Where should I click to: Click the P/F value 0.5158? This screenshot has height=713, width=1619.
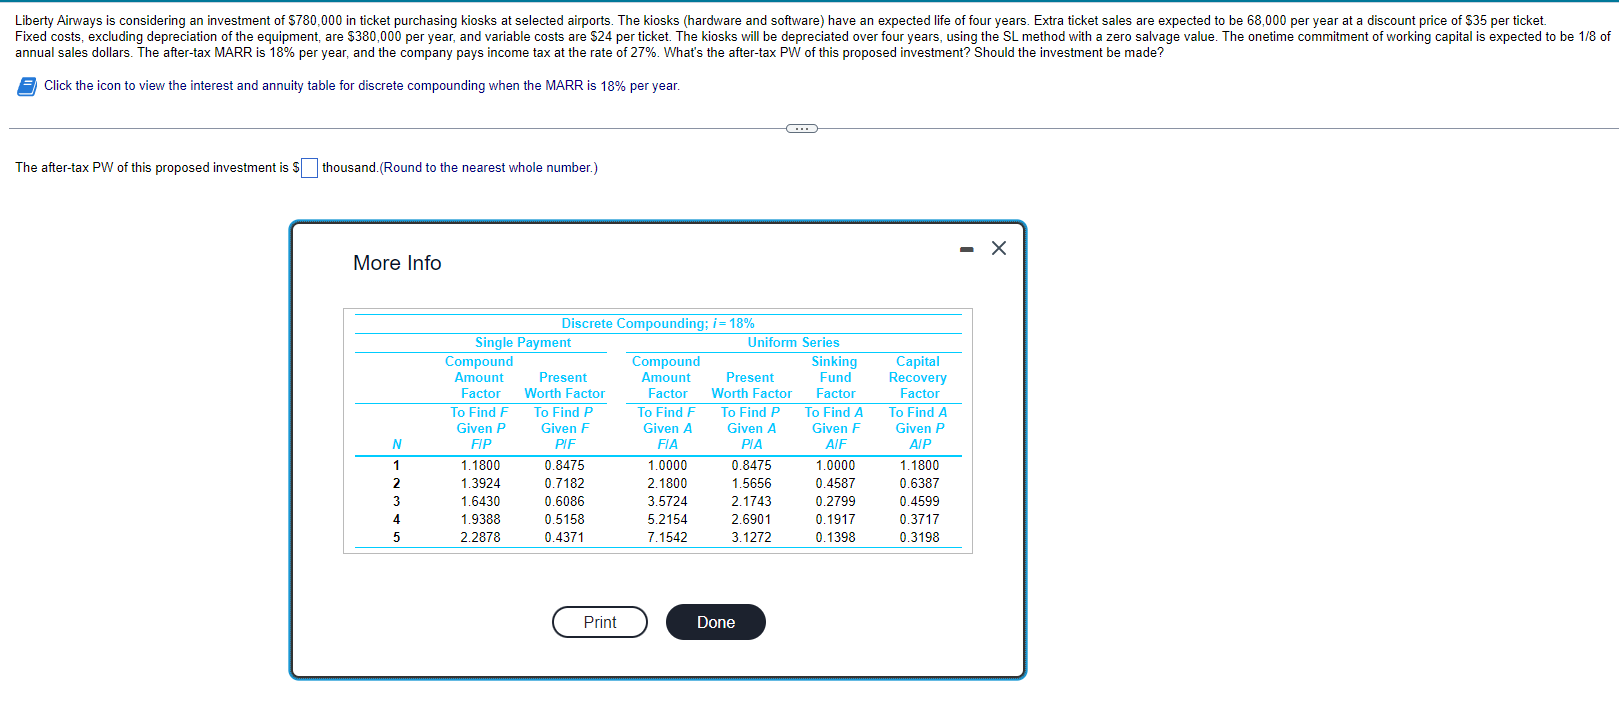pyautogui.click(x=565, y=519)
